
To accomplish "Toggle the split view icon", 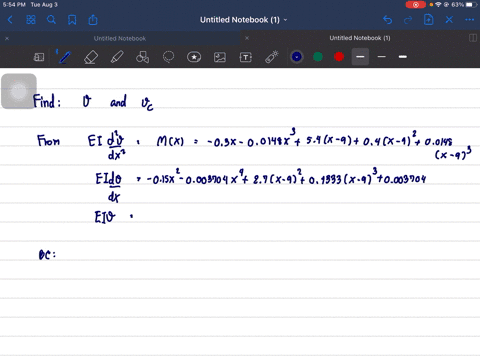I will (473, 38).
